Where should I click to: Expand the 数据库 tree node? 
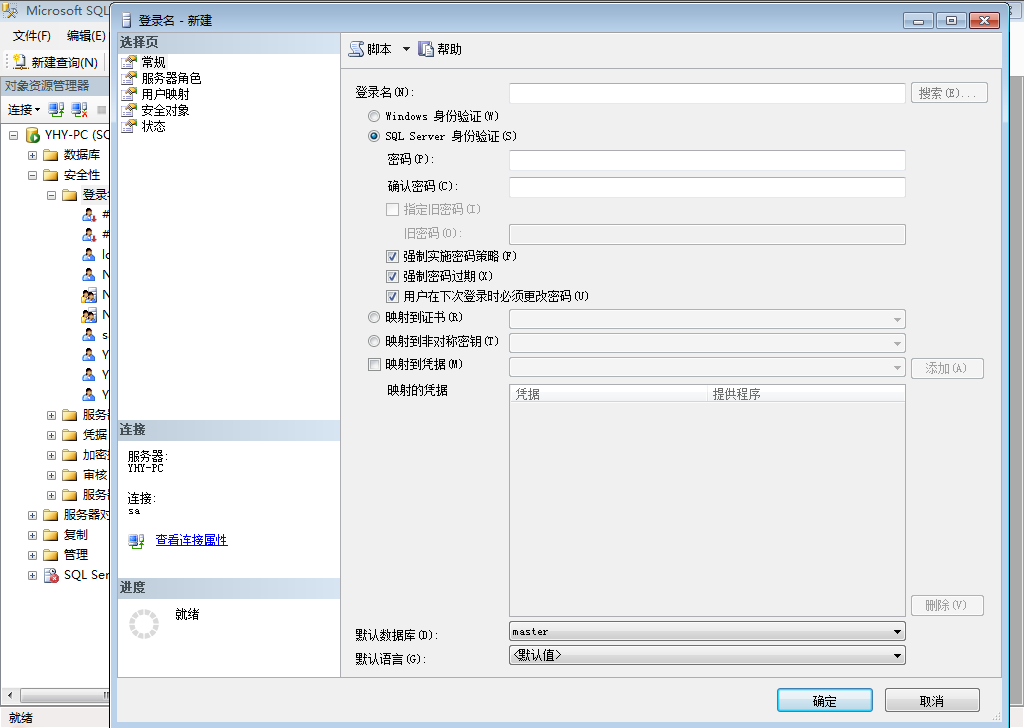(x=32, y=155)
